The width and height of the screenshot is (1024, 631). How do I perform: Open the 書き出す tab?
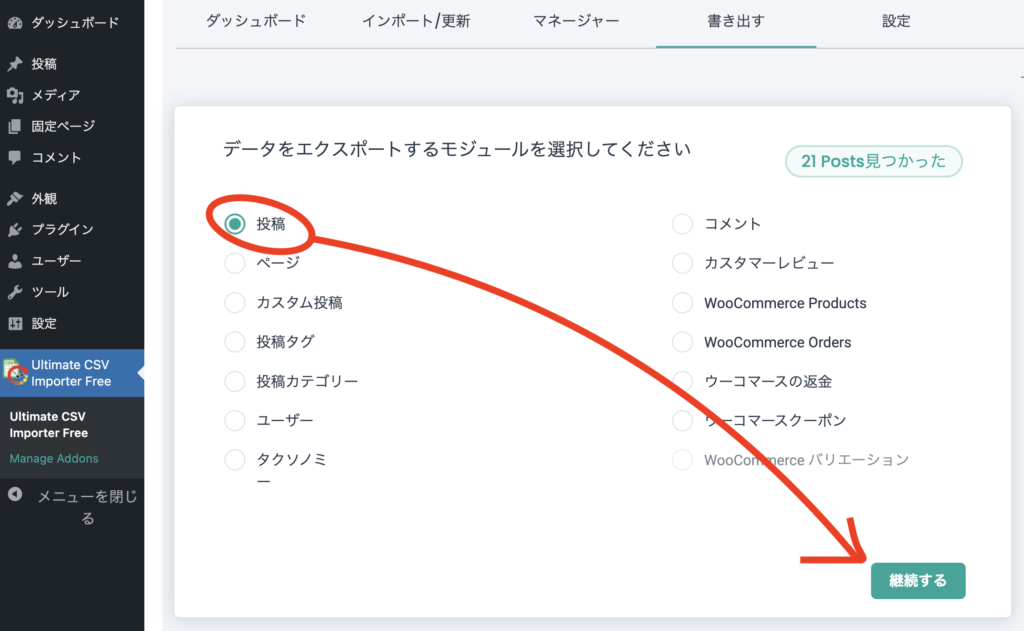click(736, 21)
